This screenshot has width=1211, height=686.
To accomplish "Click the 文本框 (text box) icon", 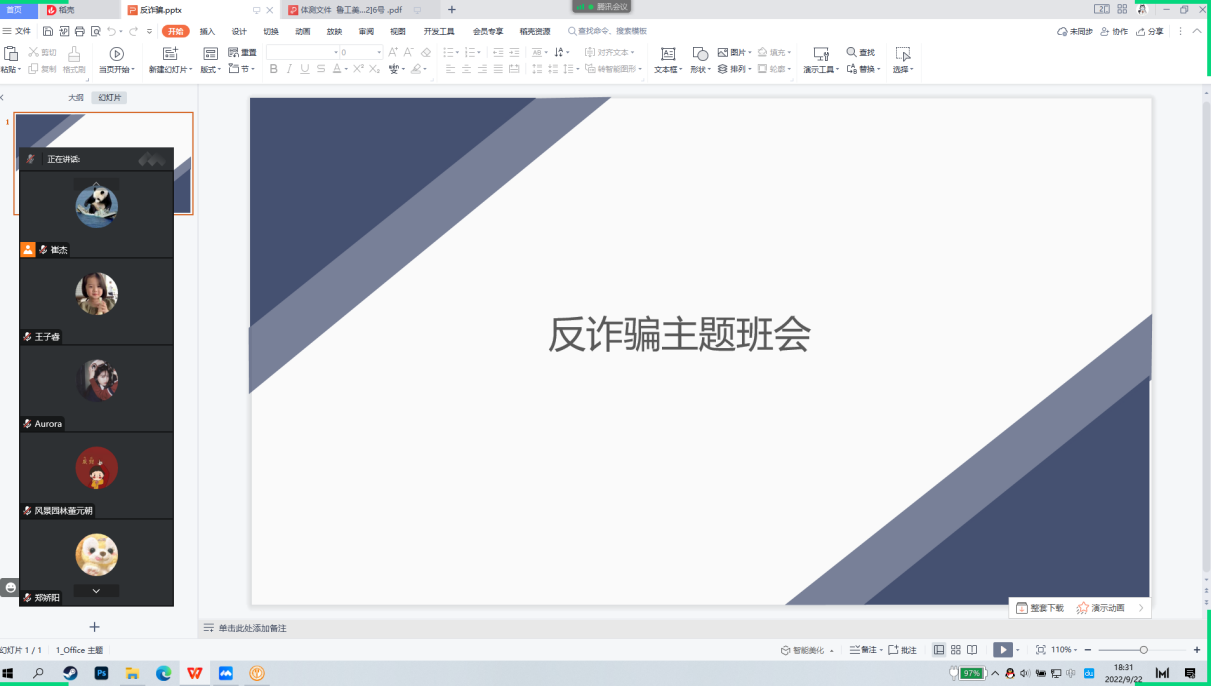I will coord(667,54).
